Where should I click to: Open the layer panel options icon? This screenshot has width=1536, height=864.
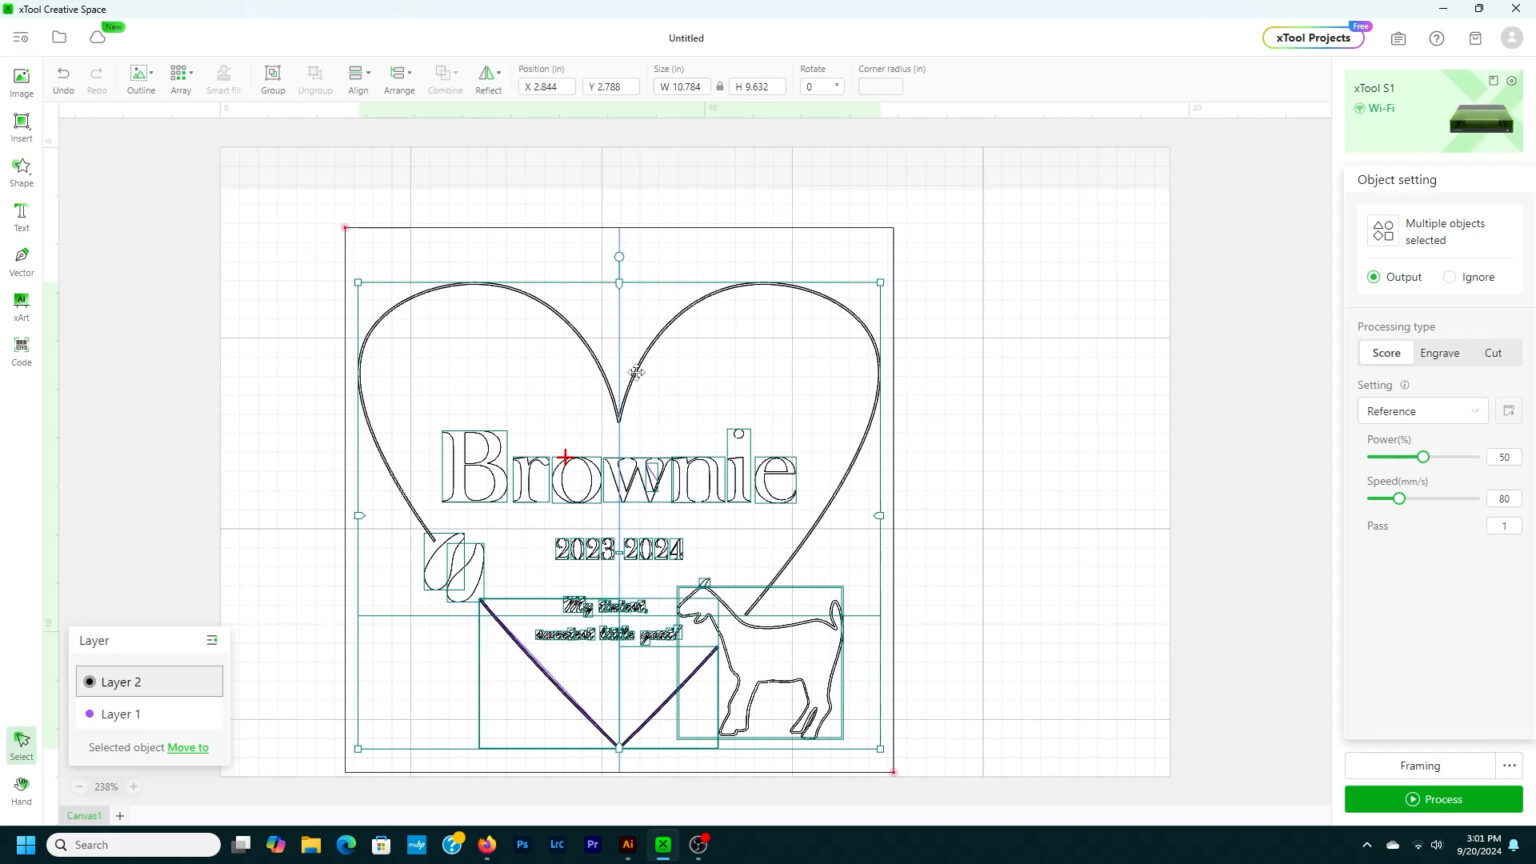click(212, 640)
